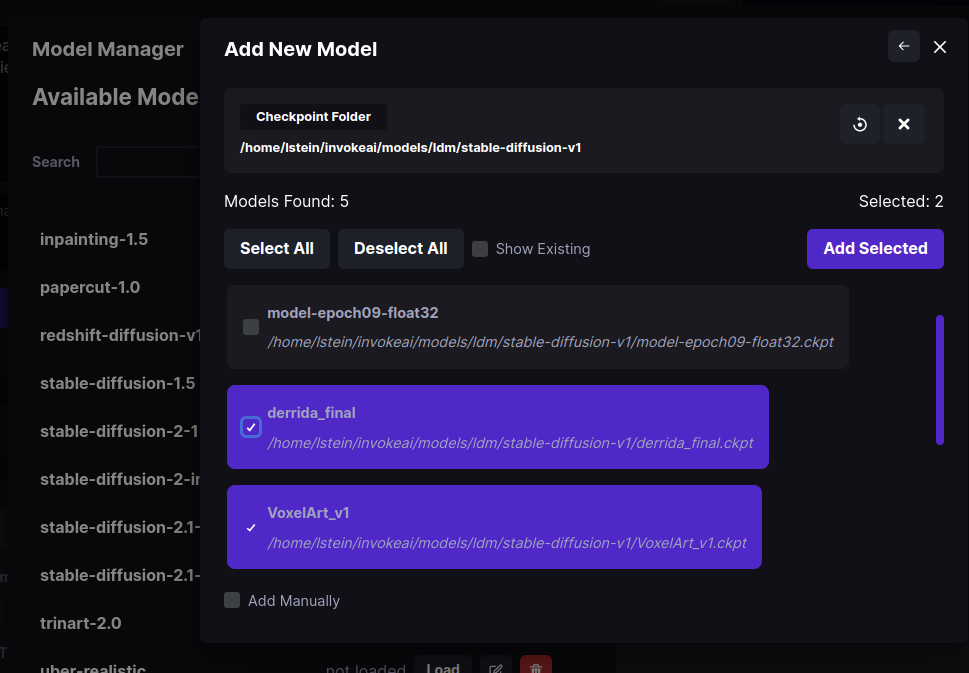Select stable-diffusion-1.5 model entry

[x=117, y=383]
